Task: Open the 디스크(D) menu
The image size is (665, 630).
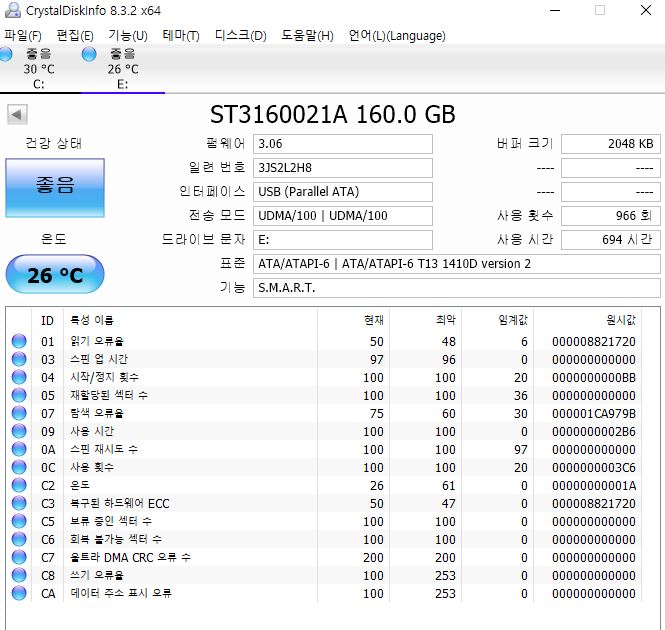Action: [240, 36]
